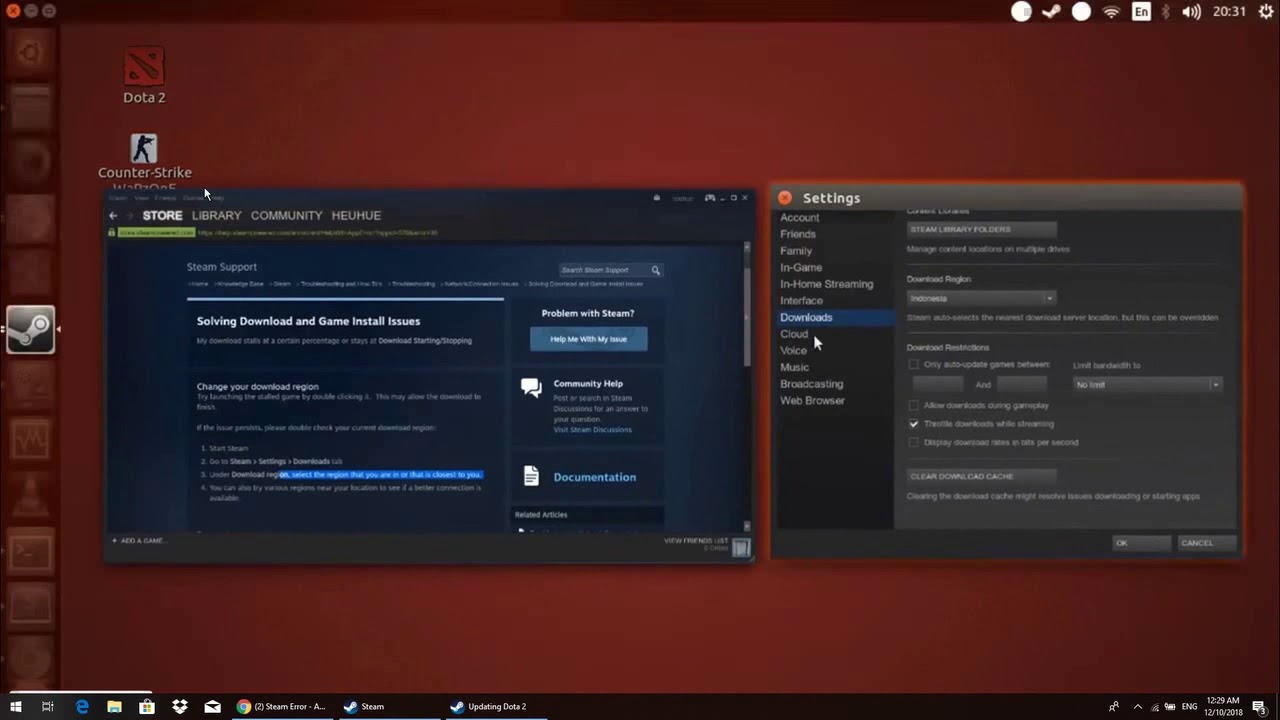This screenshot has height=720, width=1280.
Task: Select In-Home Streaming in Settings sidebar
Action: (826, 284)
